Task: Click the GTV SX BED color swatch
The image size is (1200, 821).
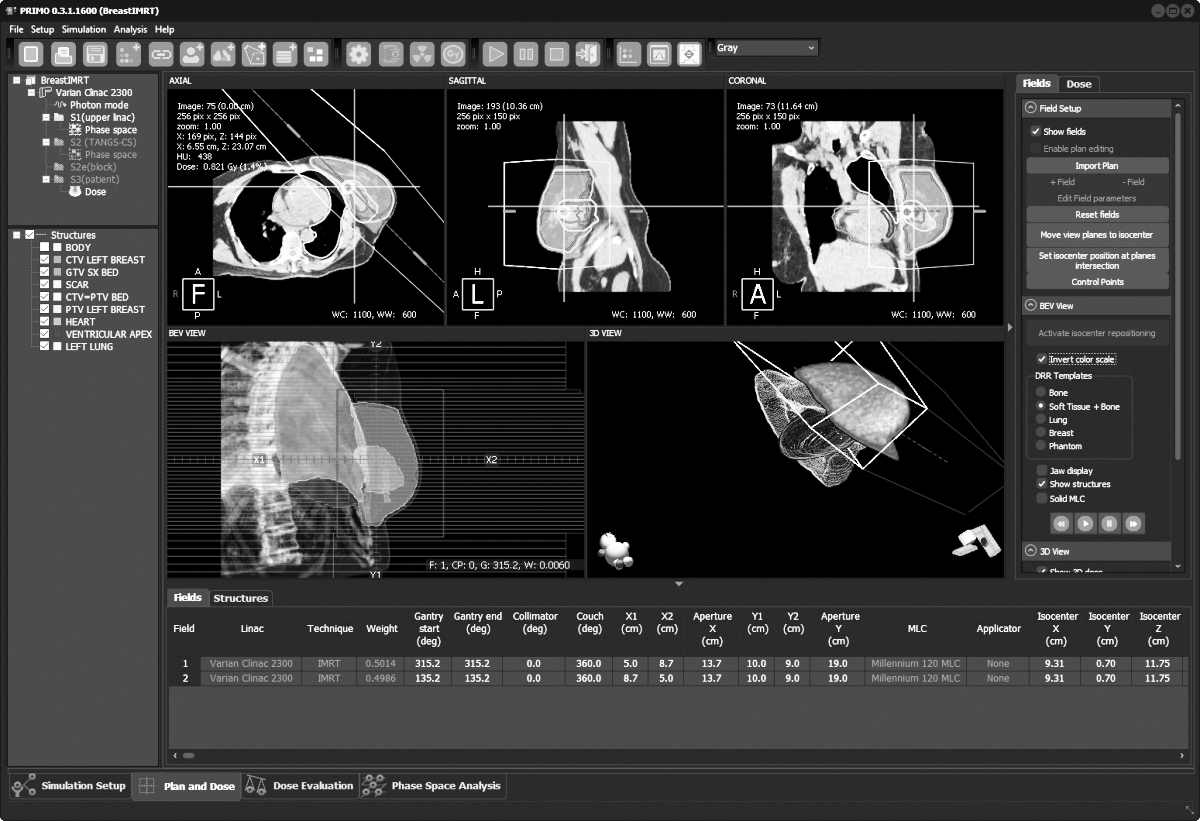Action: tap(58, 272)
